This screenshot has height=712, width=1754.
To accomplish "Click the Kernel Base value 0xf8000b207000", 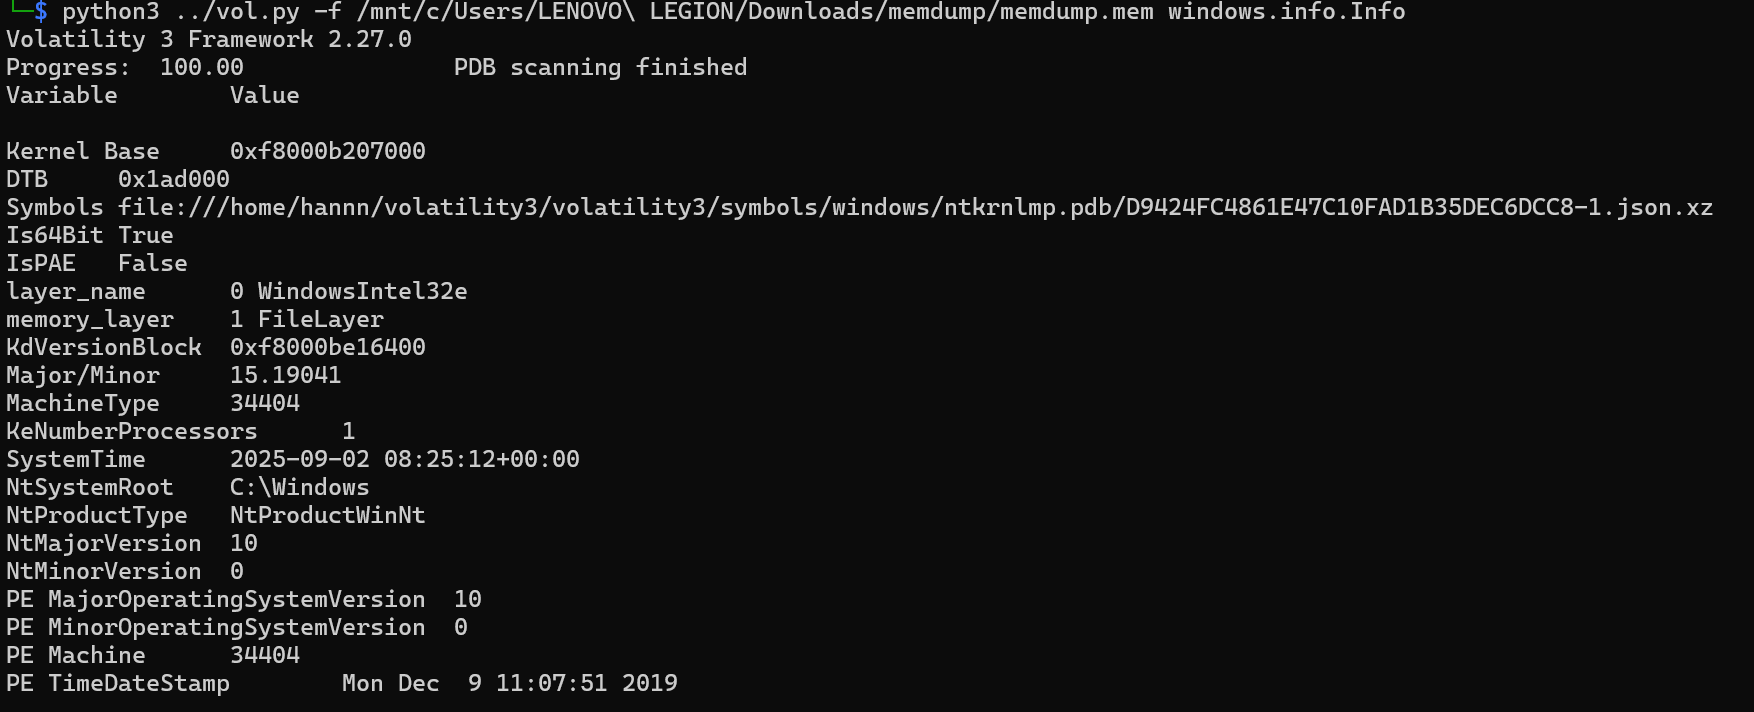I will [x=327, y=151].
